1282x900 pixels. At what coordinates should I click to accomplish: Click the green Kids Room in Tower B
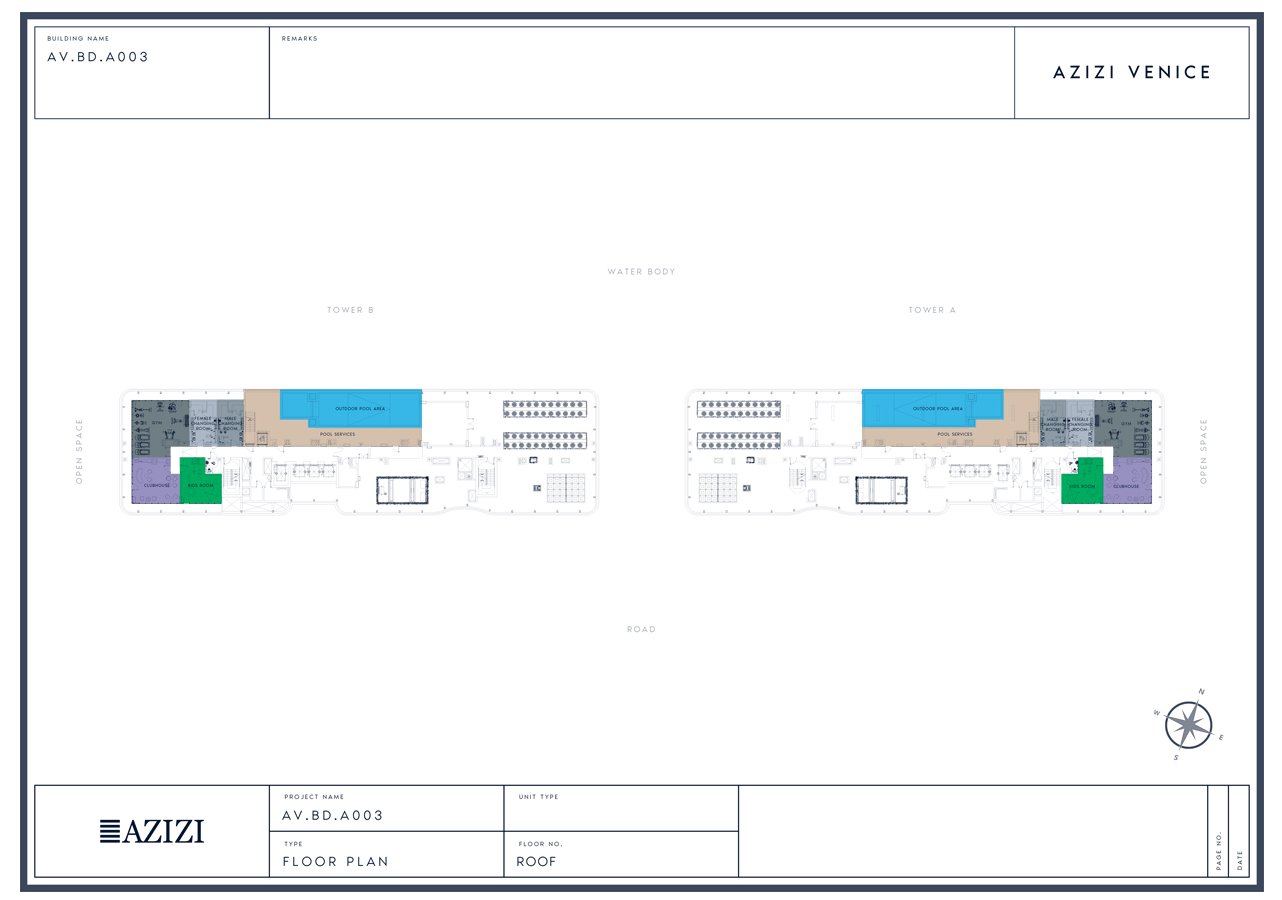click(200, 484)
